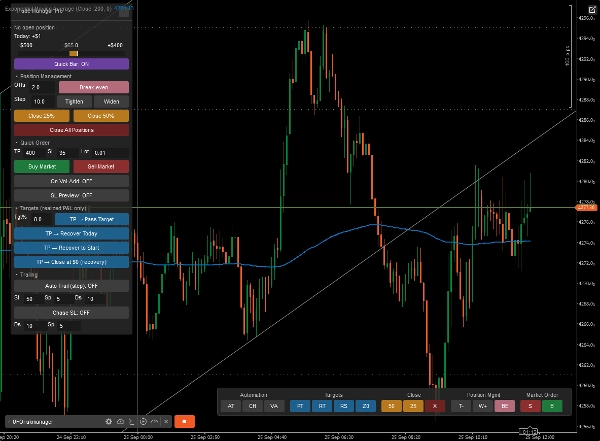Click Z0 target button in quick bar
Screen dimensions: 600x441
click(x=365, y=406)
